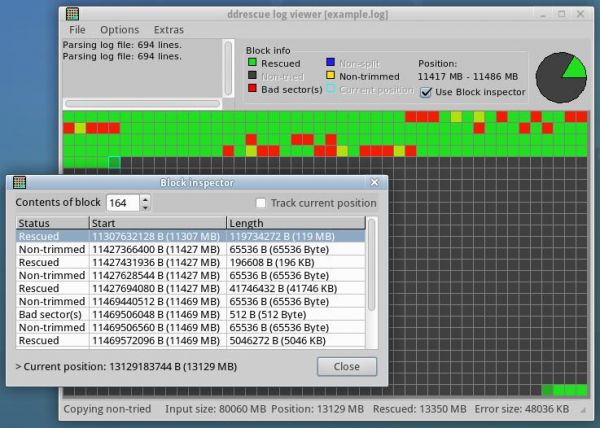Click the blue Non-split legend square
The width and height of the screenshot is (600, 428).
tap(329, 63)
